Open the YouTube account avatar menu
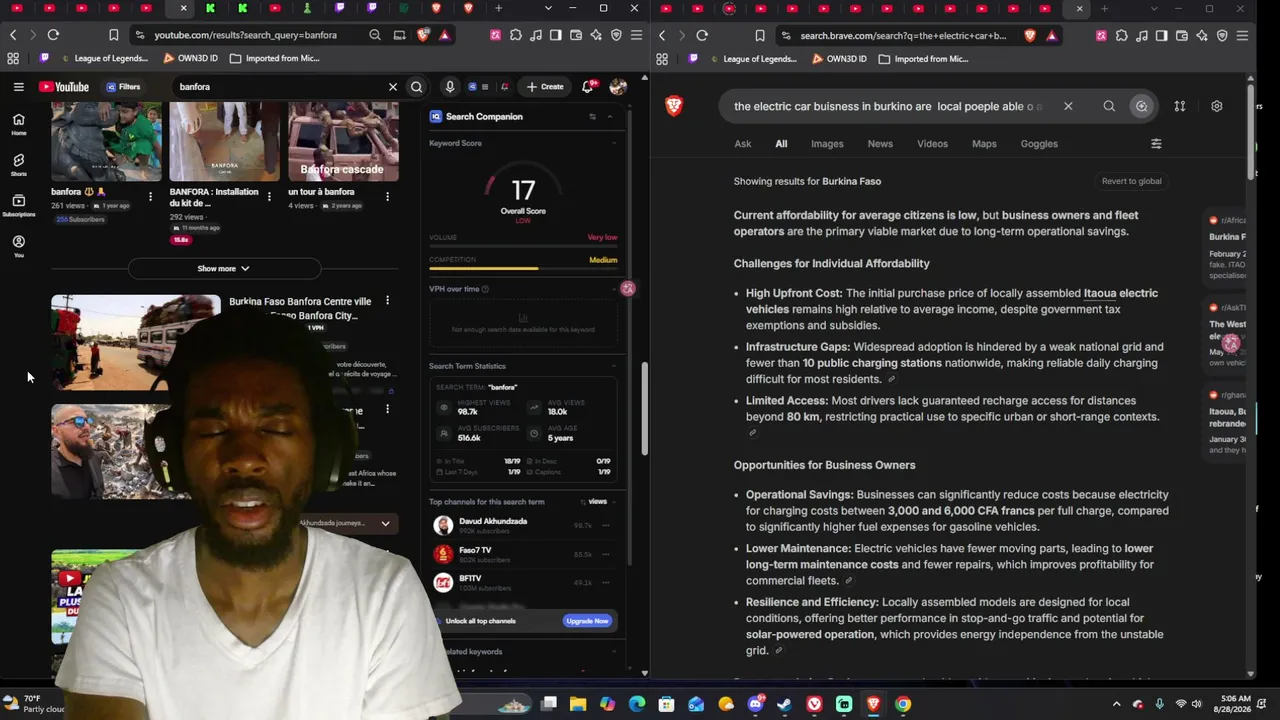Screen dimensions: 1280x720 [x=618, y=87]
